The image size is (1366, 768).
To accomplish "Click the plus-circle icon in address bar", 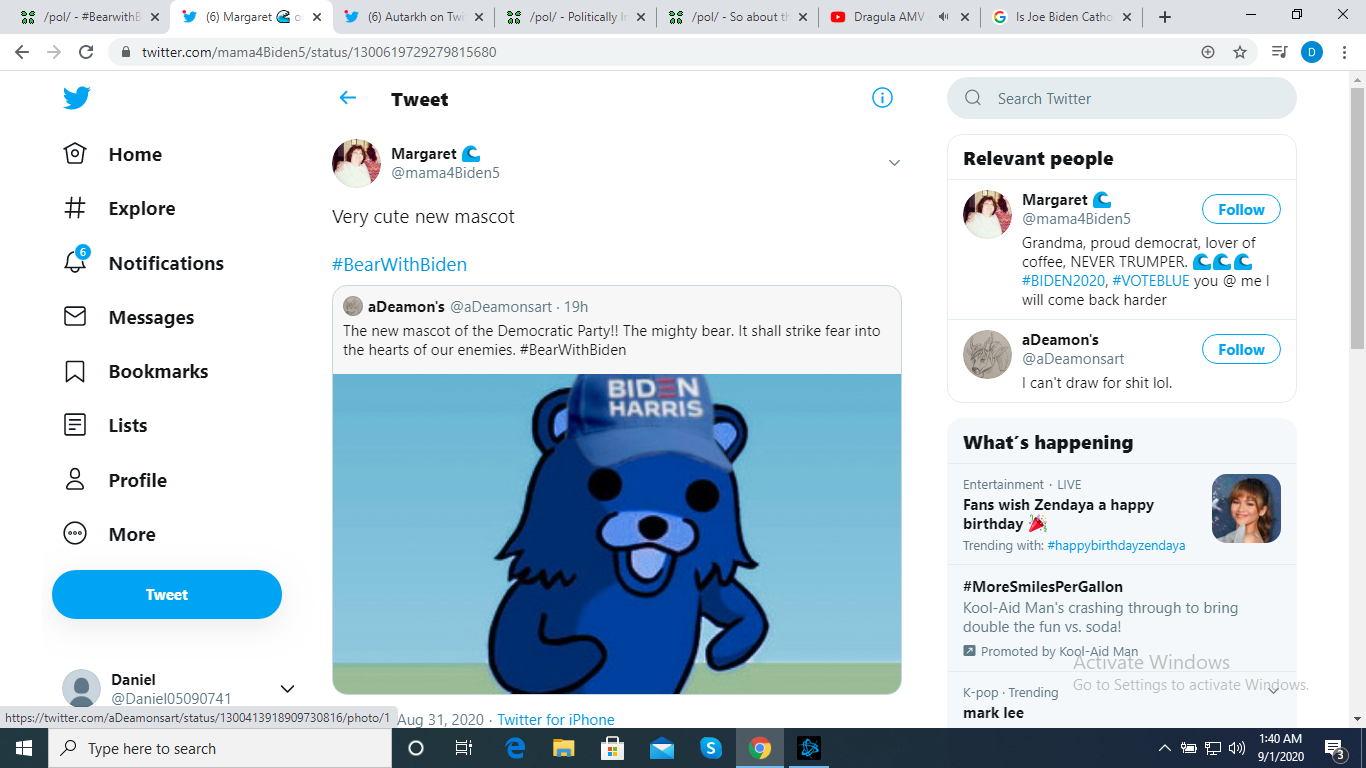I will [x=1208, y=52].
